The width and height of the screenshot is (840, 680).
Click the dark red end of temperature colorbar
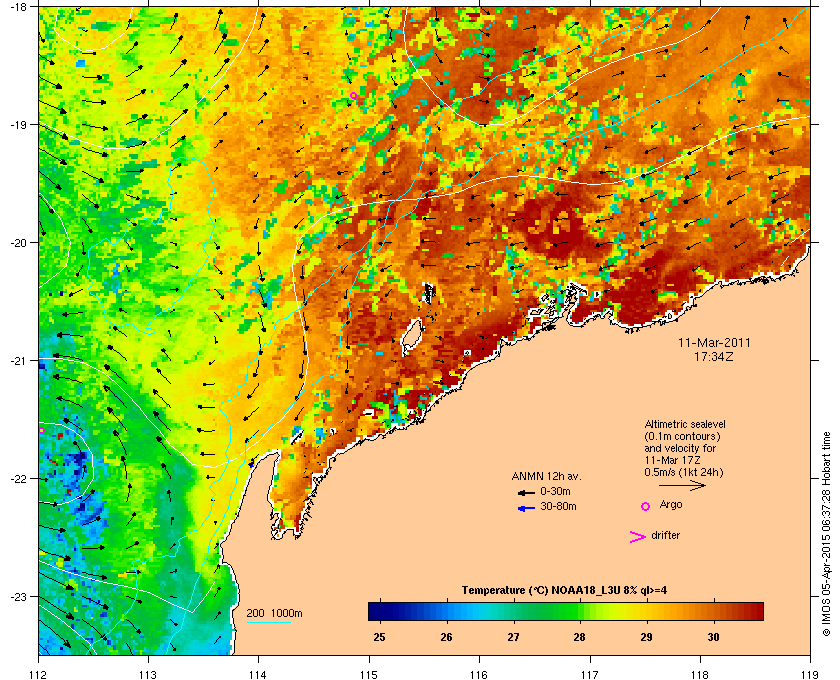(x=756, y=611)
